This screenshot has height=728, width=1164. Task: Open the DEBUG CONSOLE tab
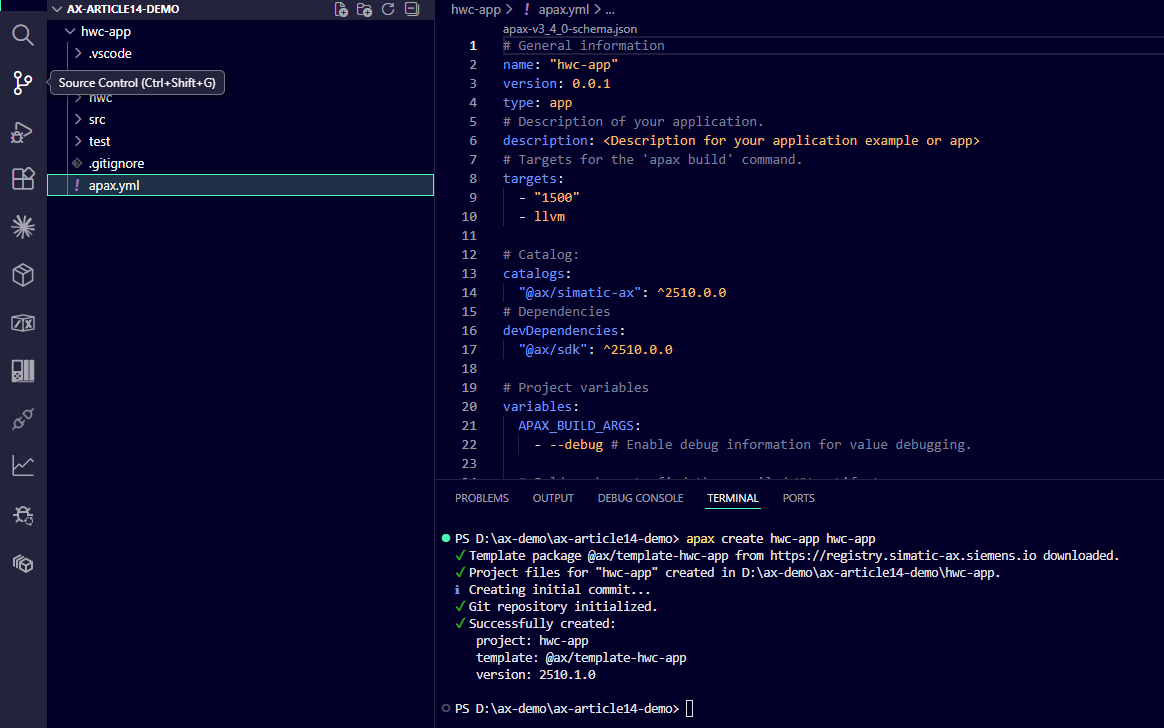click(641, 498)
